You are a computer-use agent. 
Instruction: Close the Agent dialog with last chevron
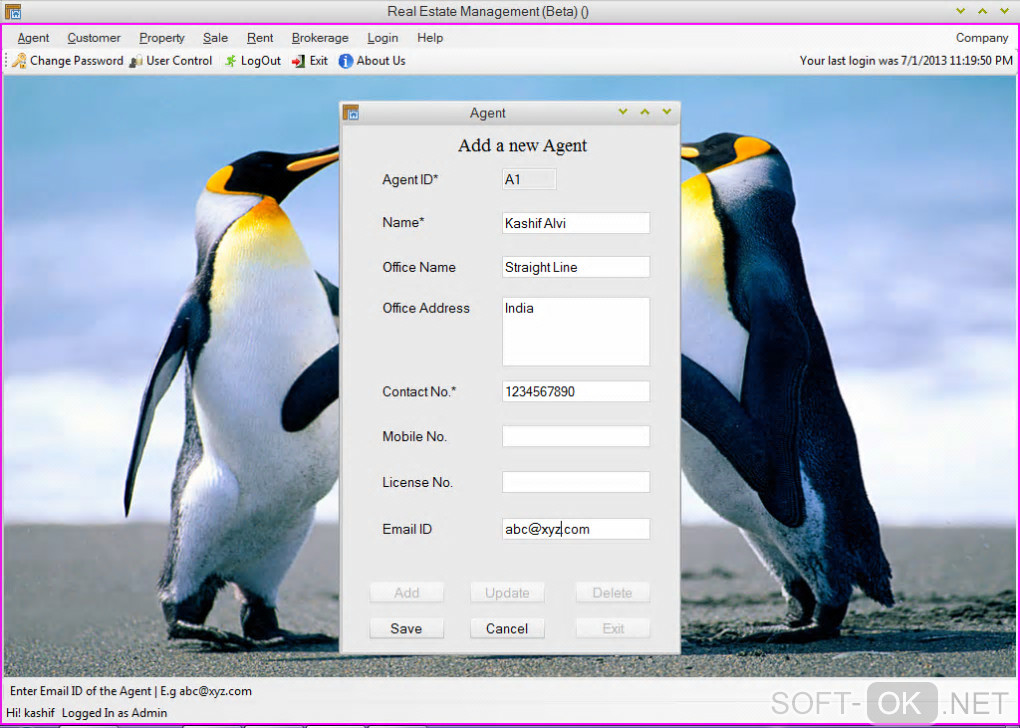667,112
